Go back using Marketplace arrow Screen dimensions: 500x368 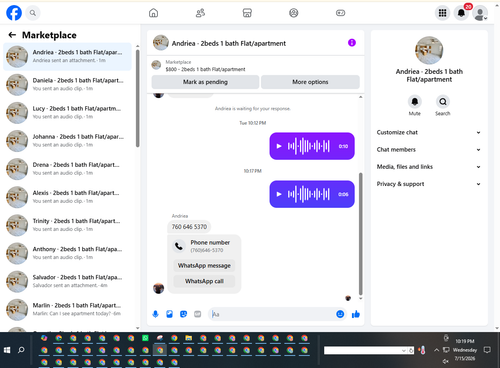pos(12,35)
